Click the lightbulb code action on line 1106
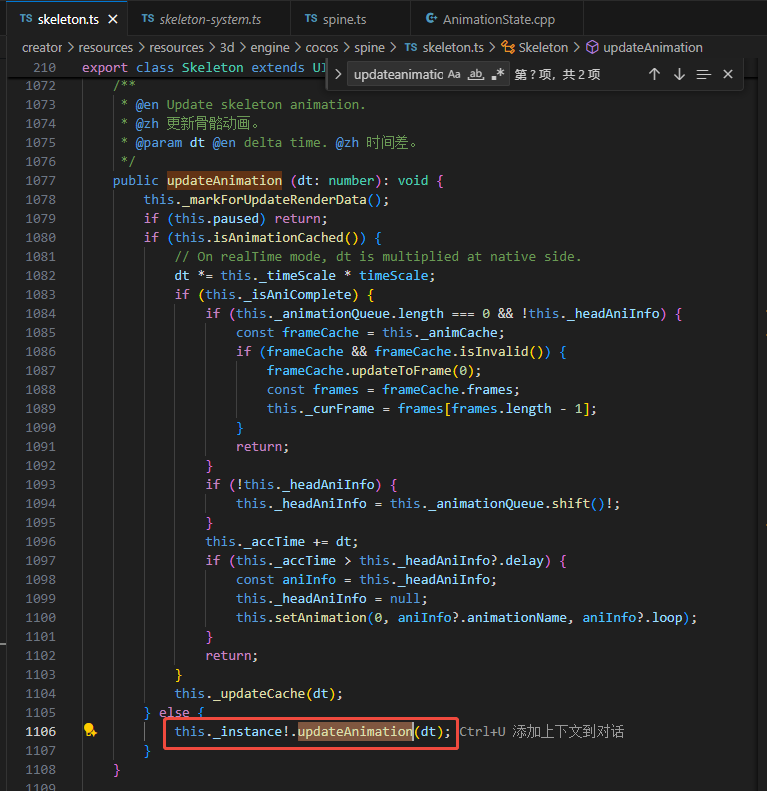Screen dimensions: 767x791 (90, 730)
